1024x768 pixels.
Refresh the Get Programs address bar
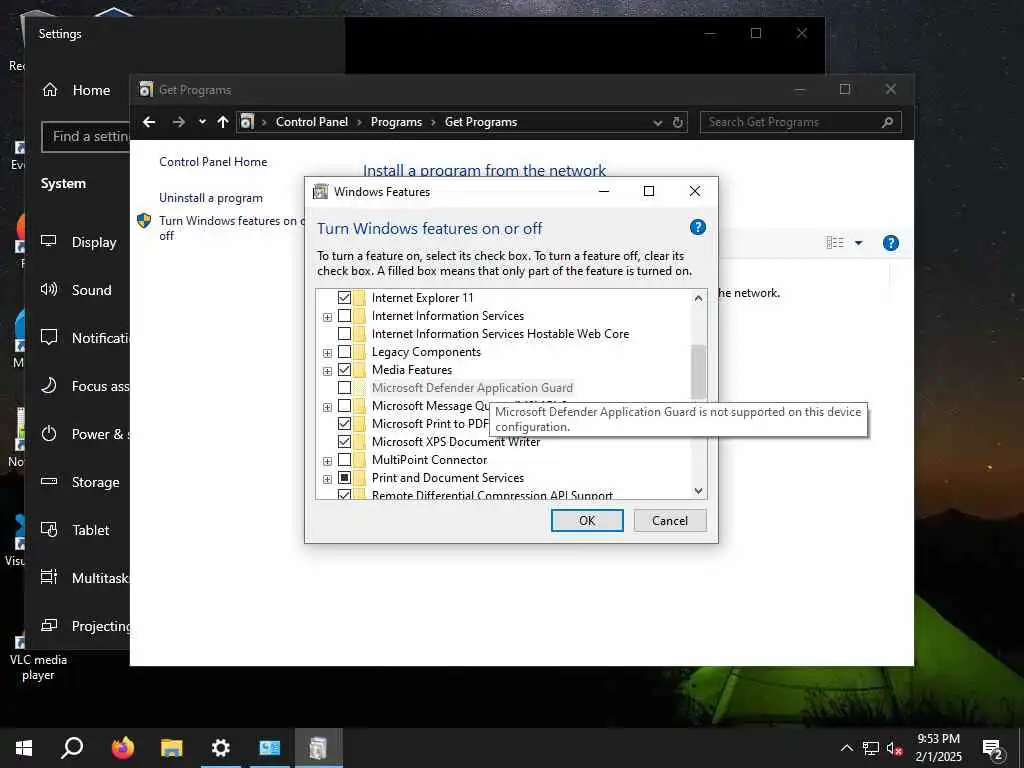pos(678,122)
